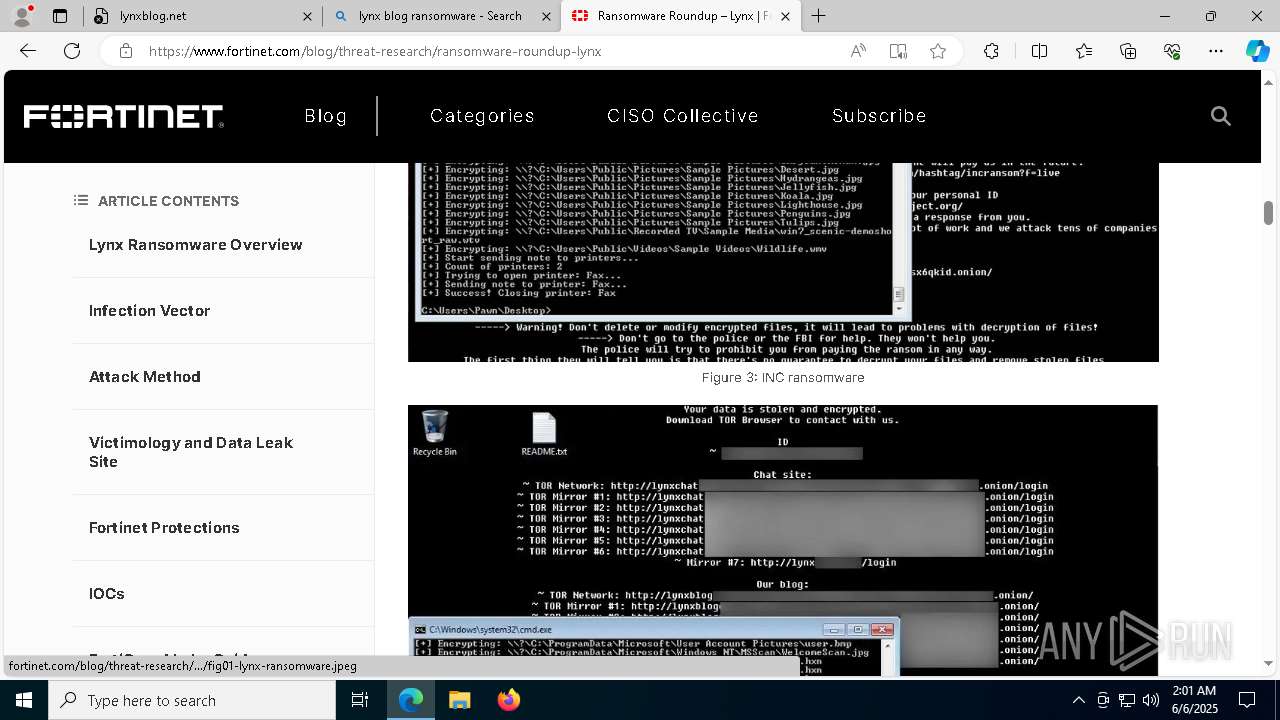Viewport: 1280px width, 720px height.
Task: Open the Favorites list
Action: [1084, 51]
